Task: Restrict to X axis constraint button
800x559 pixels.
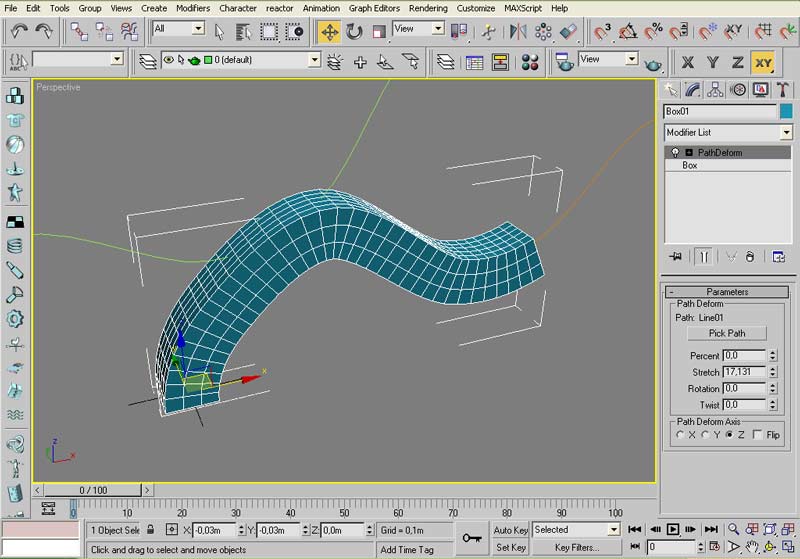Action: [688, 63]
